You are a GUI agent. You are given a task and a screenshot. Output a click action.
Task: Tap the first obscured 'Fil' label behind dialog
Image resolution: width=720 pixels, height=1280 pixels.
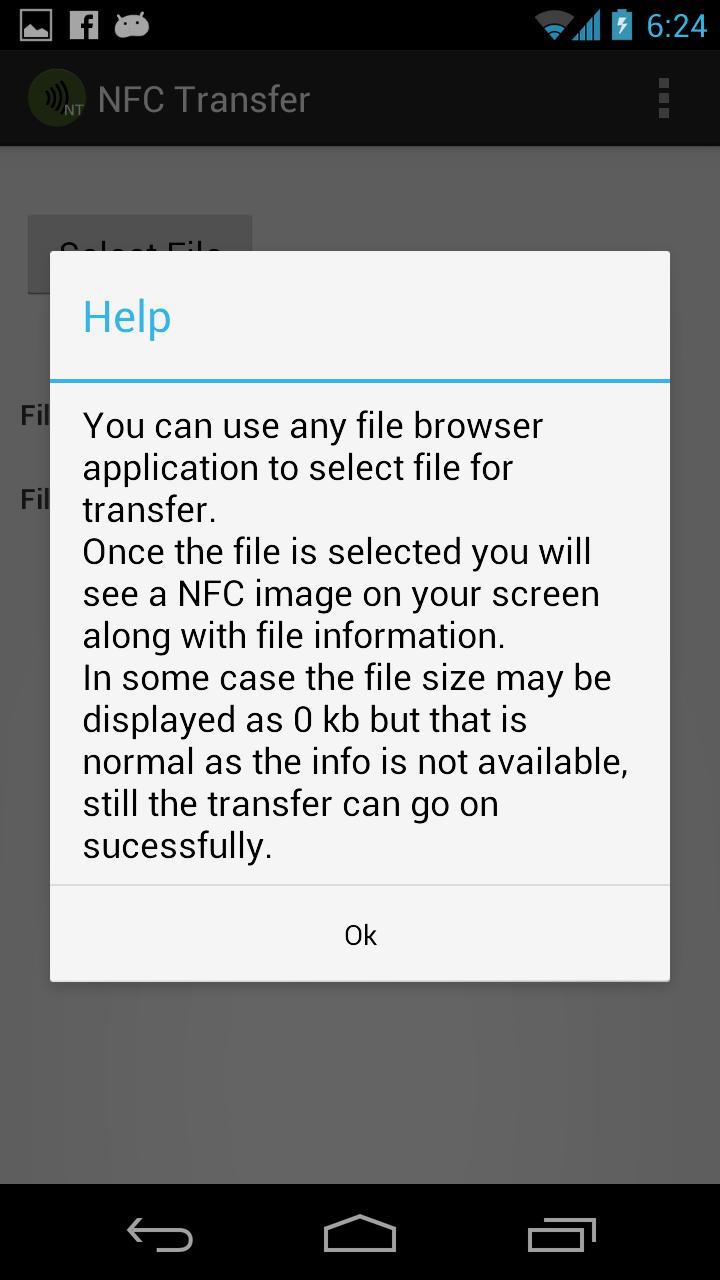click(35, 415)
